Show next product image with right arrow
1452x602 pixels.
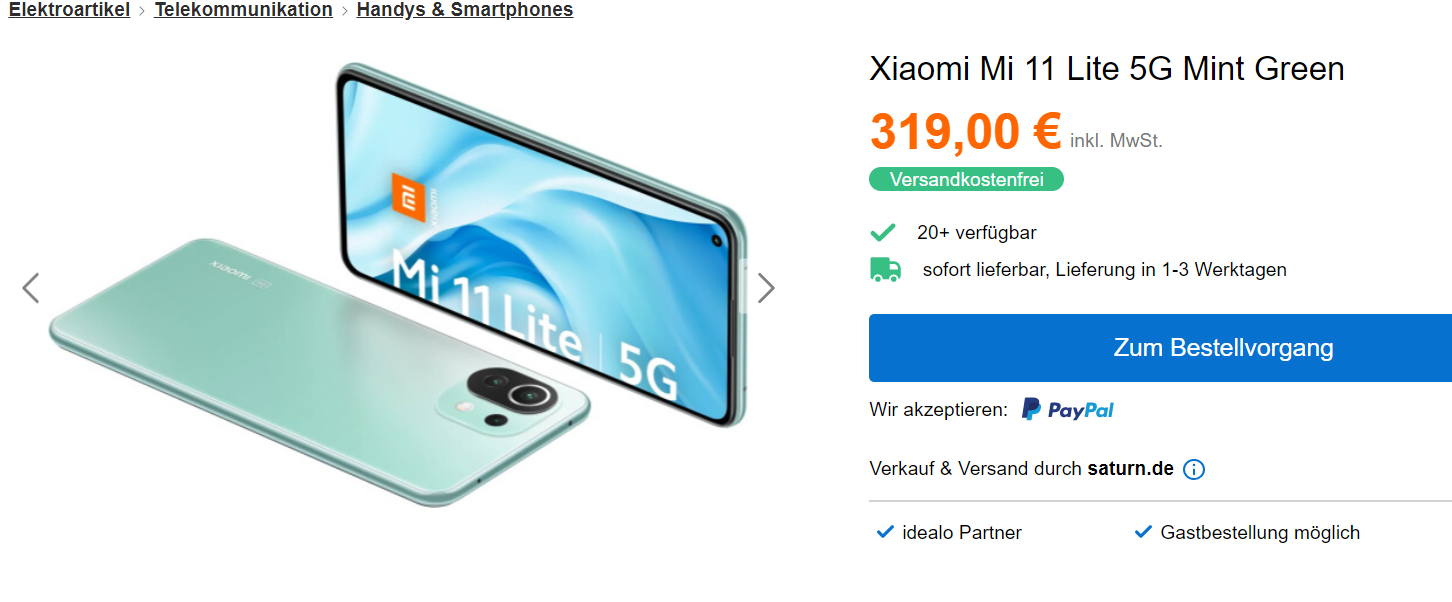(x=766, y=288)
